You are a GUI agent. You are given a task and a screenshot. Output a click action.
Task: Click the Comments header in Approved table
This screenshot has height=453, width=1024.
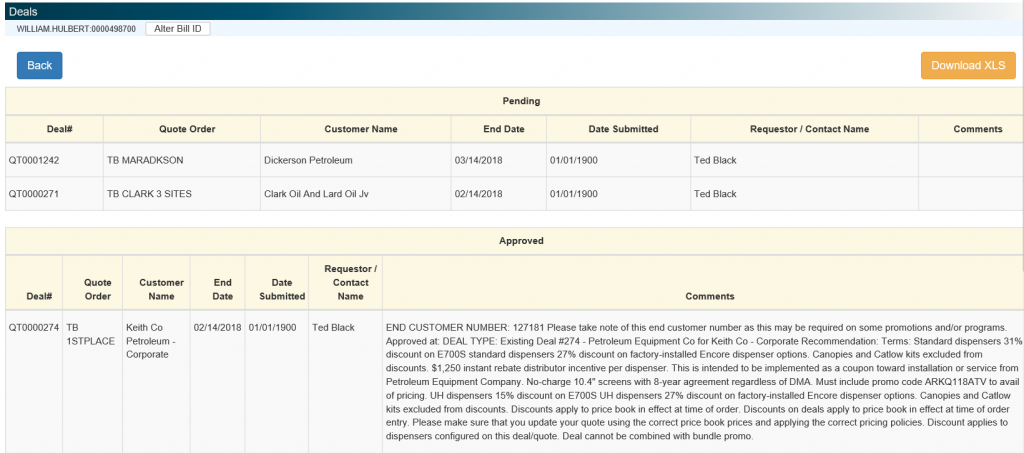709,296
